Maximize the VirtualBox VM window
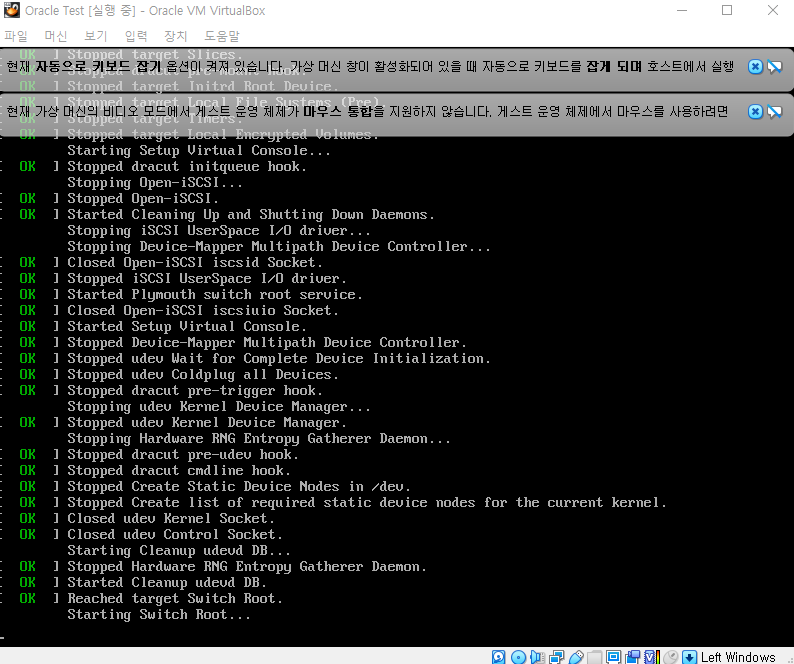794x664 pixels. click(727, 10)
